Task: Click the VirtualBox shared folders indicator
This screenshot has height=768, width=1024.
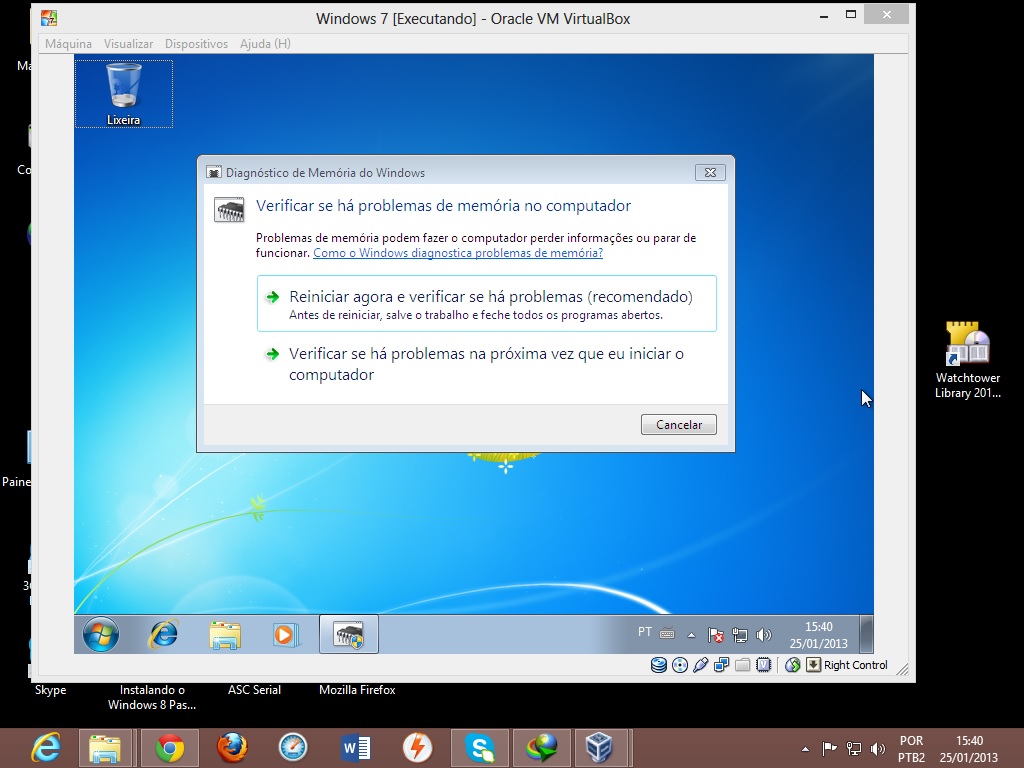Action: tap(743, 665)
